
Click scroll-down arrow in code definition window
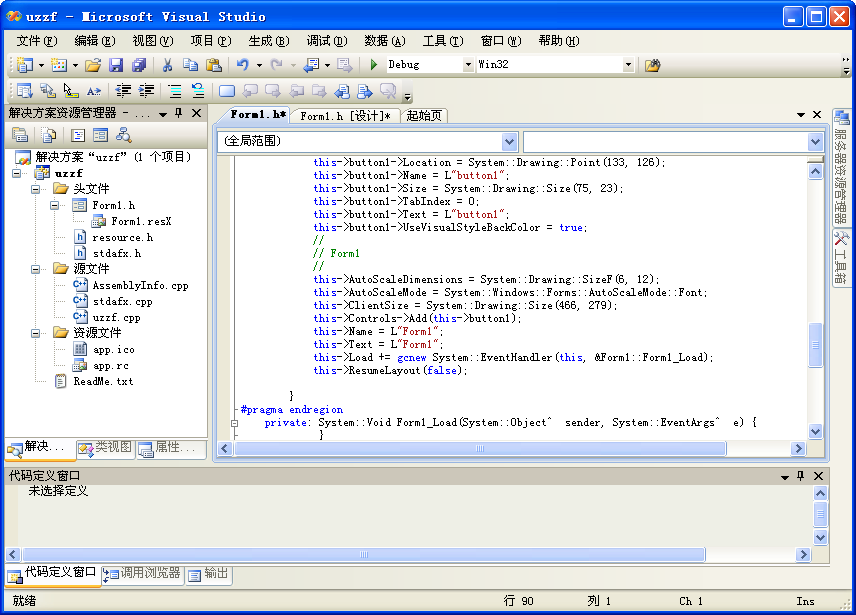click(x=820, y=538)
